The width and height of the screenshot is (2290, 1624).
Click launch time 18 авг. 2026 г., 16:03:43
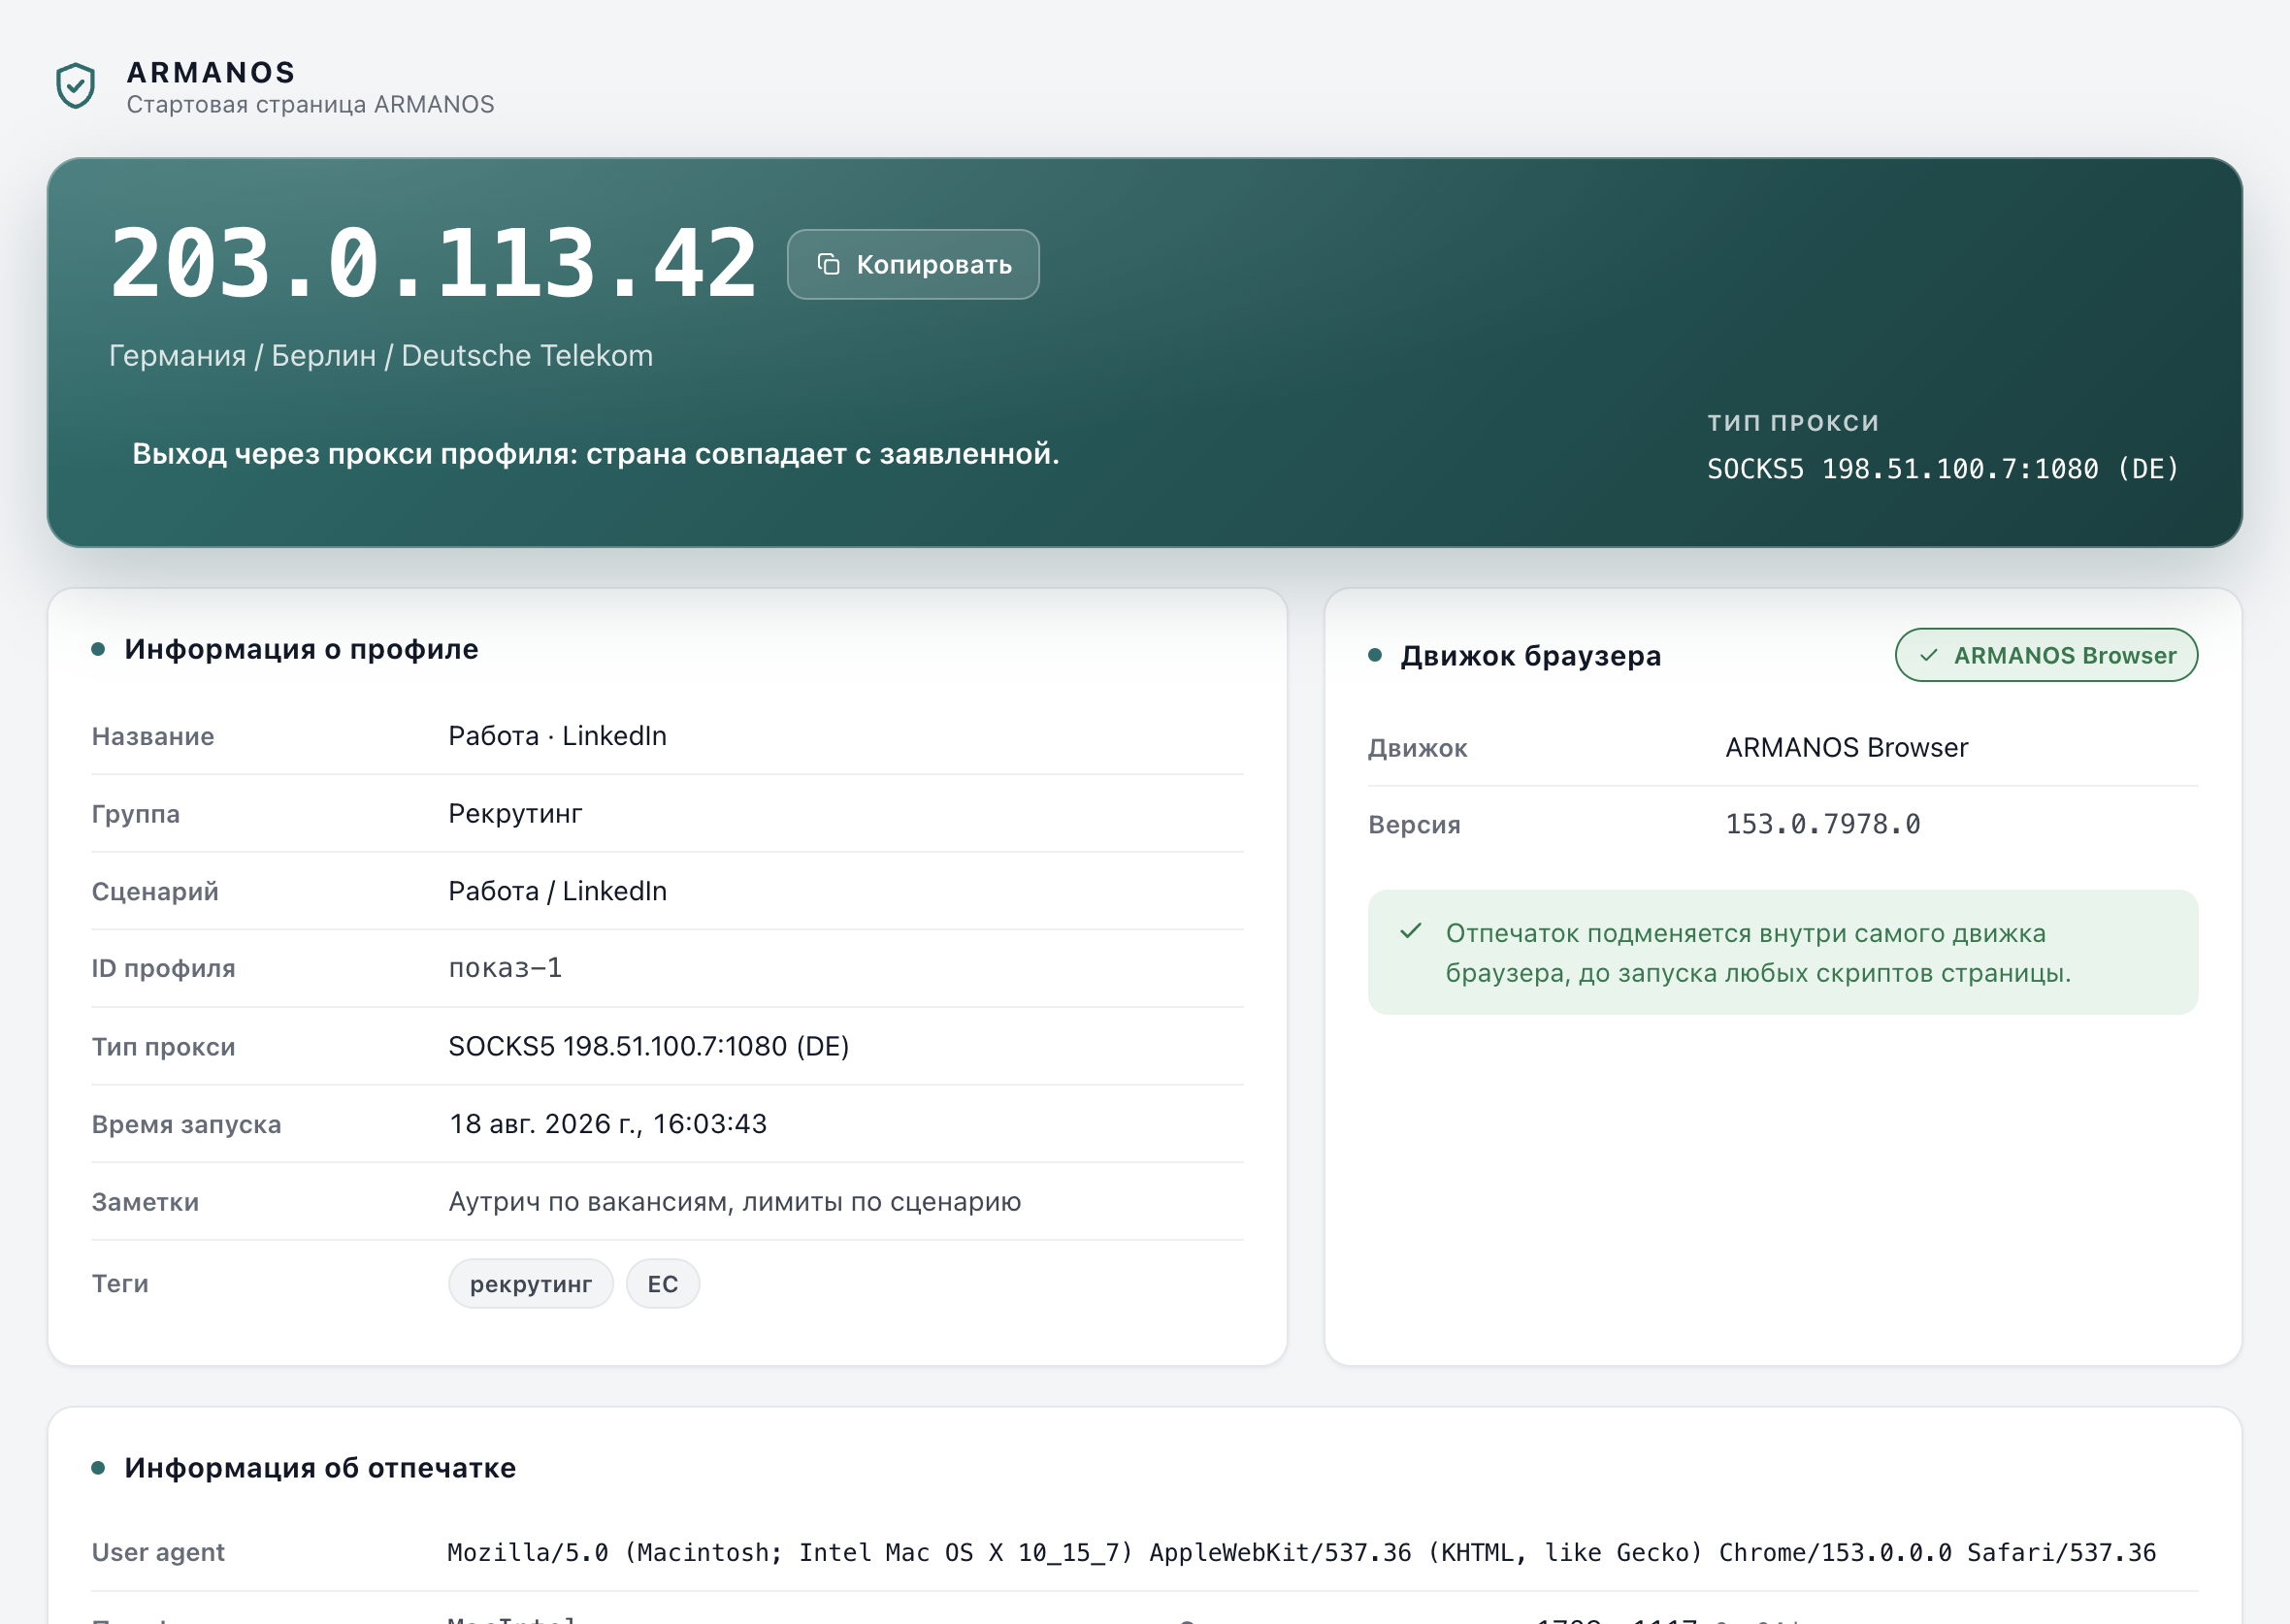(x=608, y=1124)
